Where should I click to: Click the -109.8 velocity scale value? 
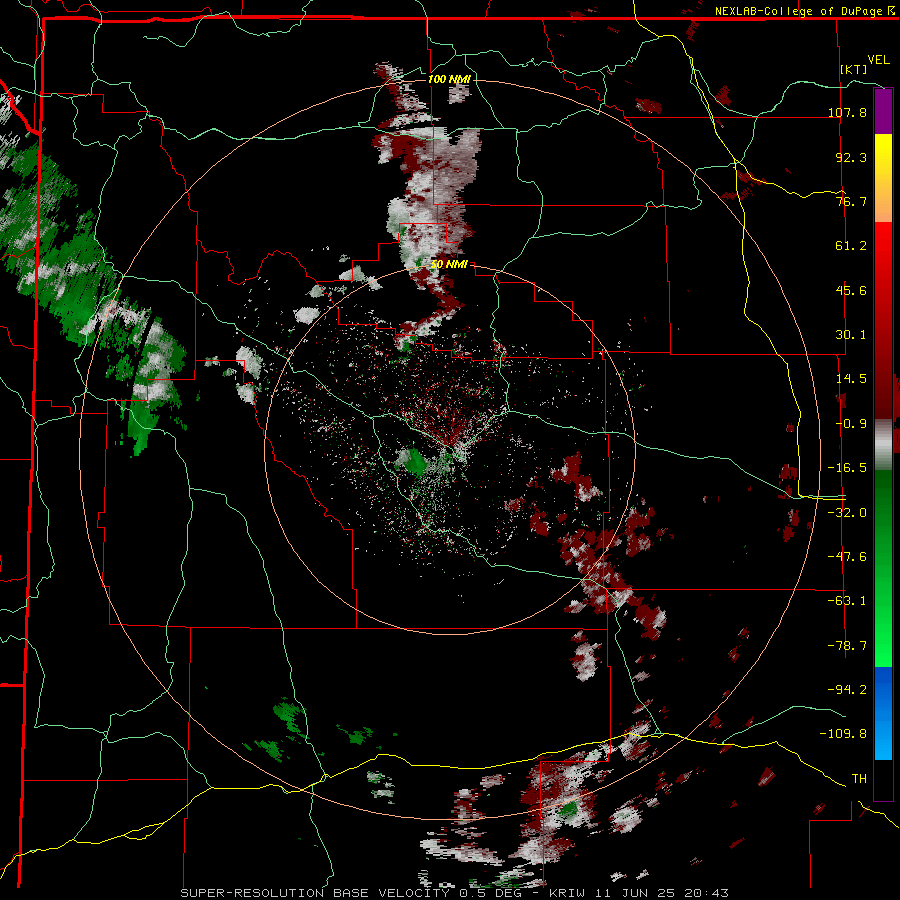pos(843,734)
